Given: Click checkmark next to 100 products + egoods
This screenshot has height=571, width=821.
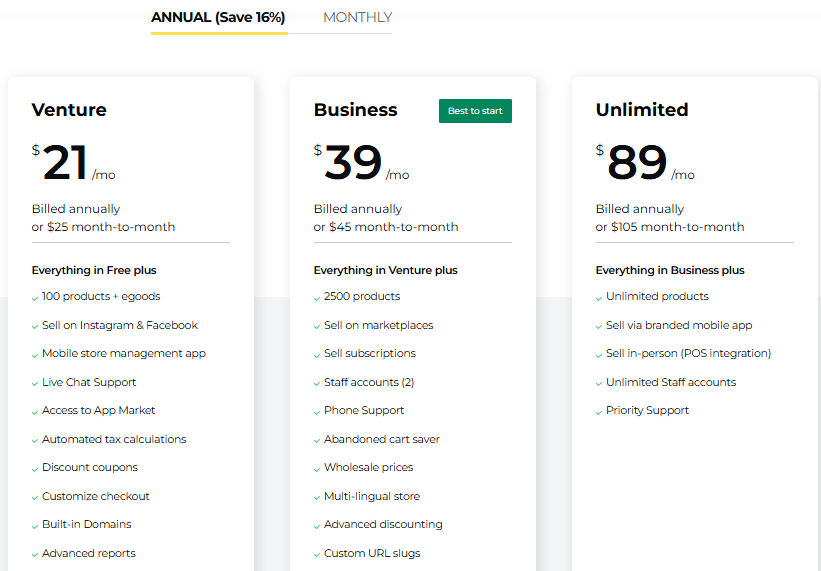Looking at the screenshot, I should coord(35,298).
